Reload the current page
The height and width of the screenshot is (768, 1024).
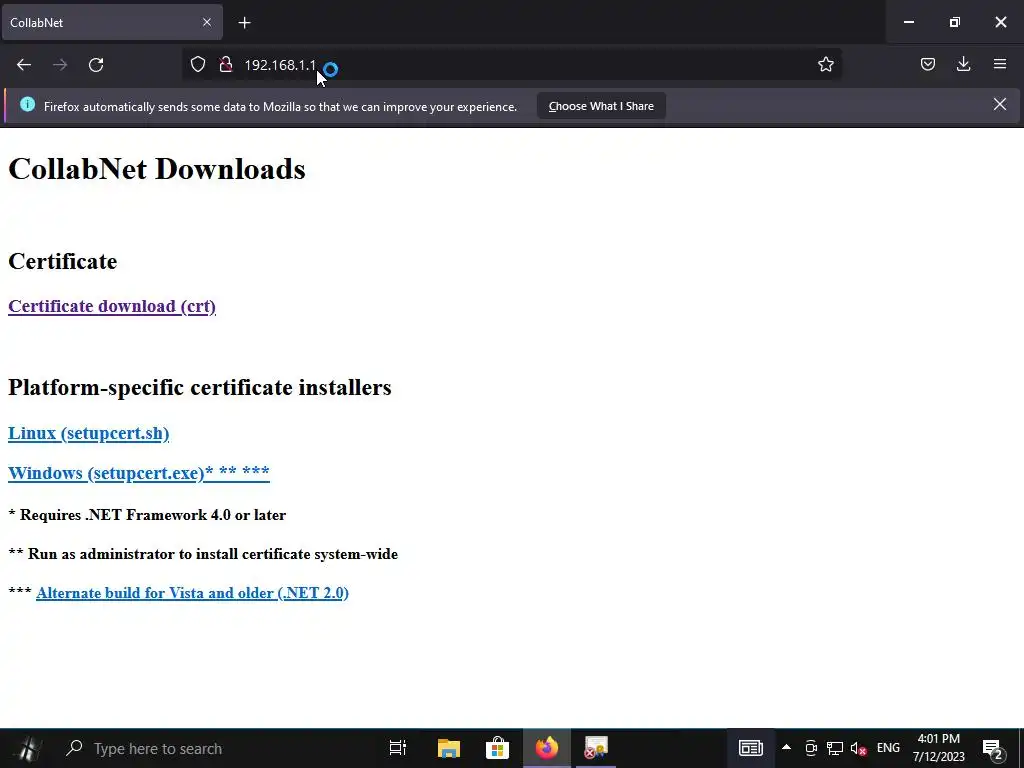(96, 65)
